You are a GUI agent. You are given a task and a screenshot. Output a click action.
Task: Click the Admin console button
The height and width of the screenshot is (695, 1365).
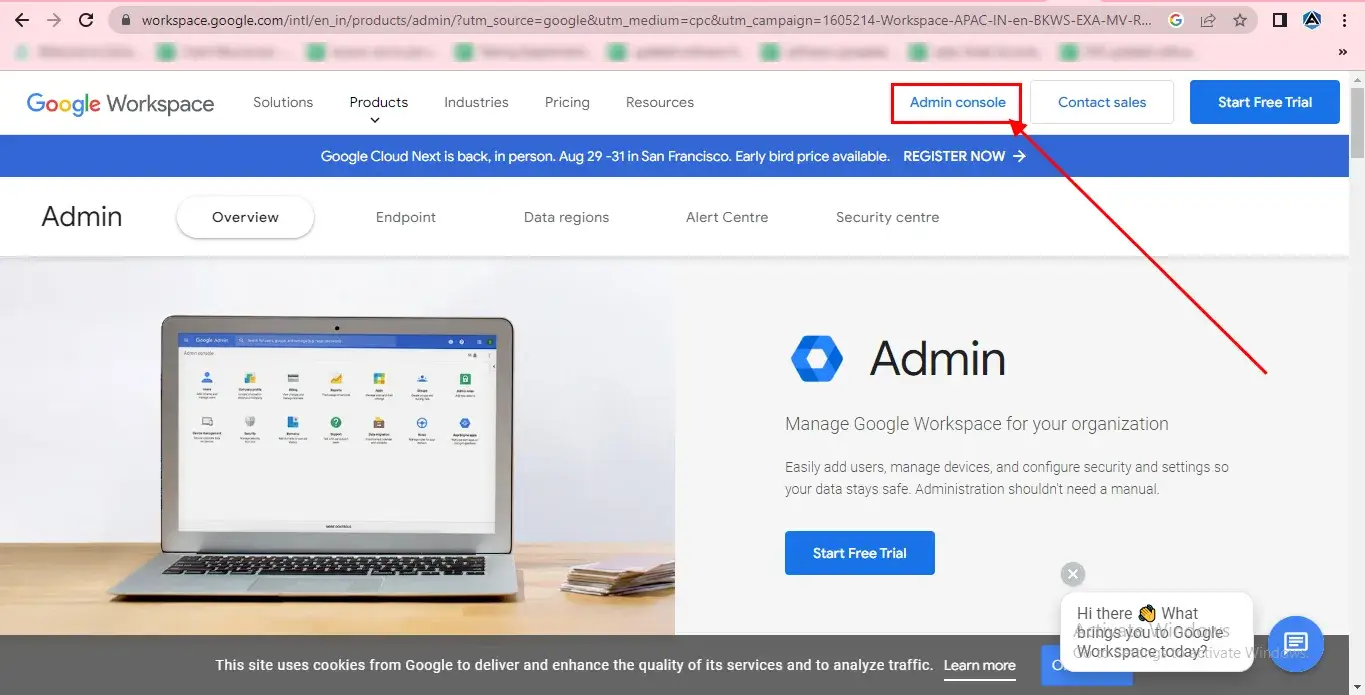(x=957, y=102)
